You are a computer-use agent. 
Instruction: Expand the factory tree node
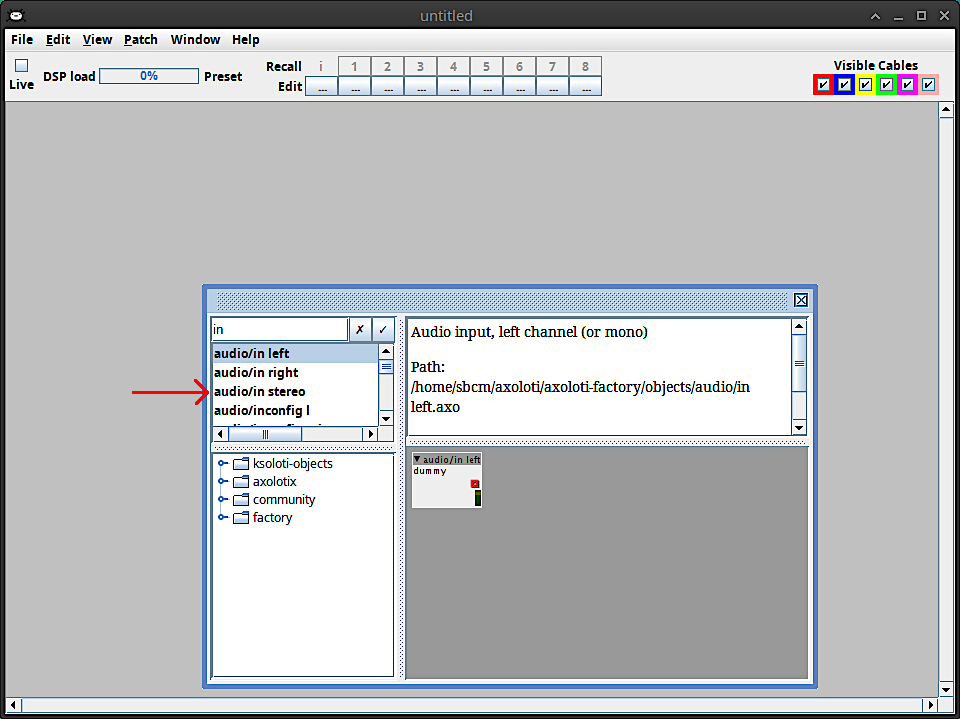tap(223, 518)
